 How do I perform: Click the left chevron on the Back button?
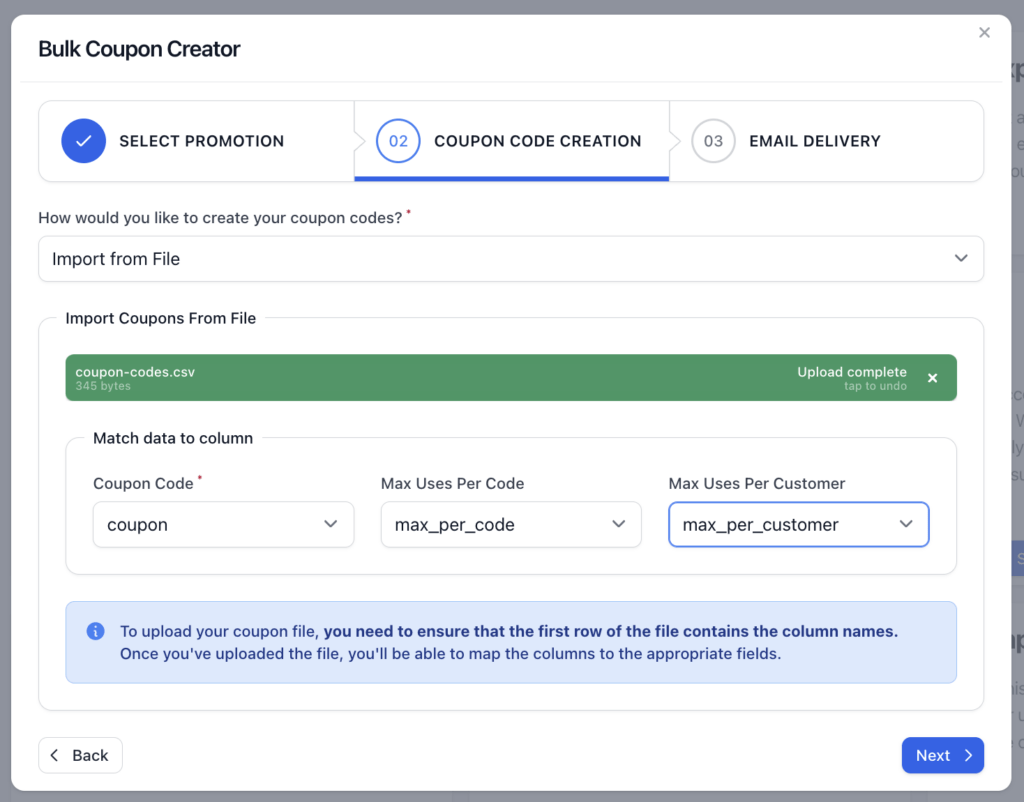(x=54, y=755)
